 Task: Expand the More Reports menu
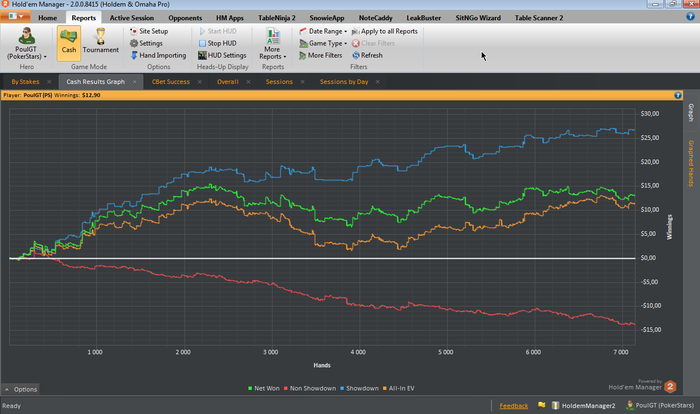pos(273,43)
